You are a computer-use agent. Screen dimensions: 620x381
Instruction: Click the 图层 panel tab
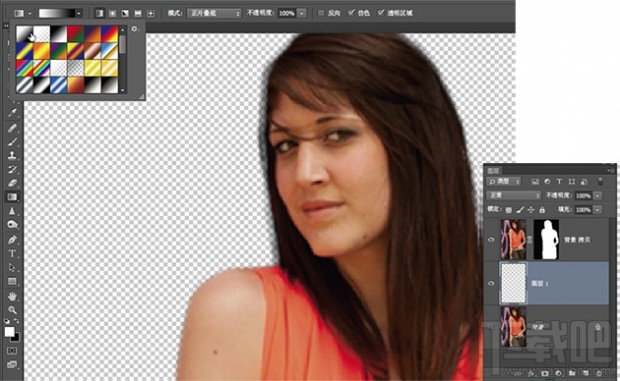493,171
